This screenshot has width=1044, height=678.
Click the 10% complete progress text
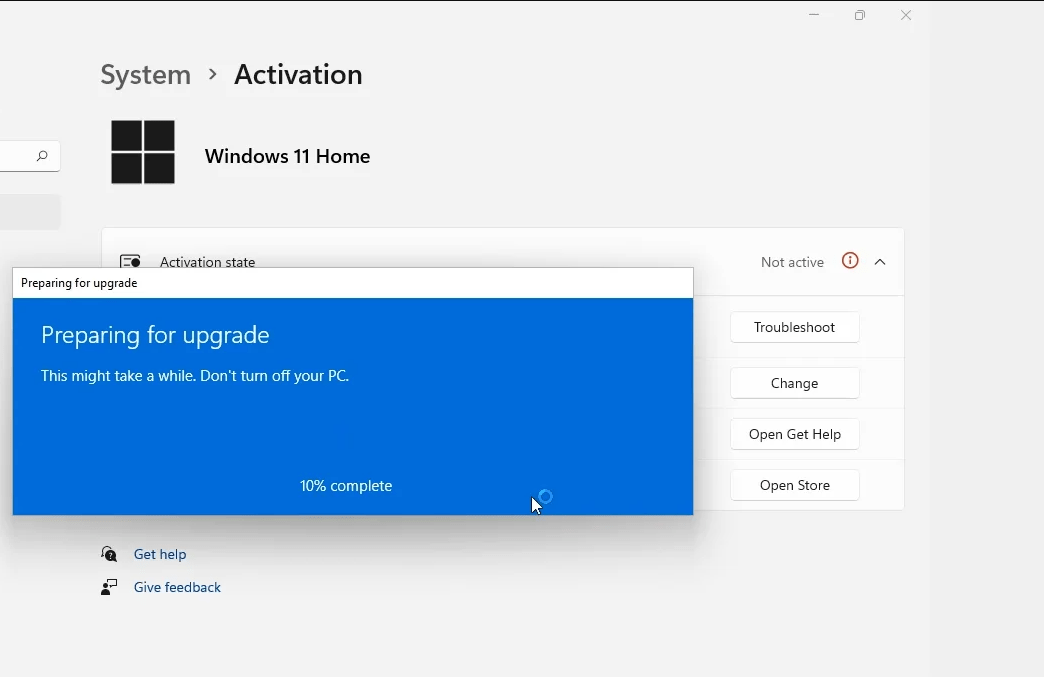coord(346,486)
